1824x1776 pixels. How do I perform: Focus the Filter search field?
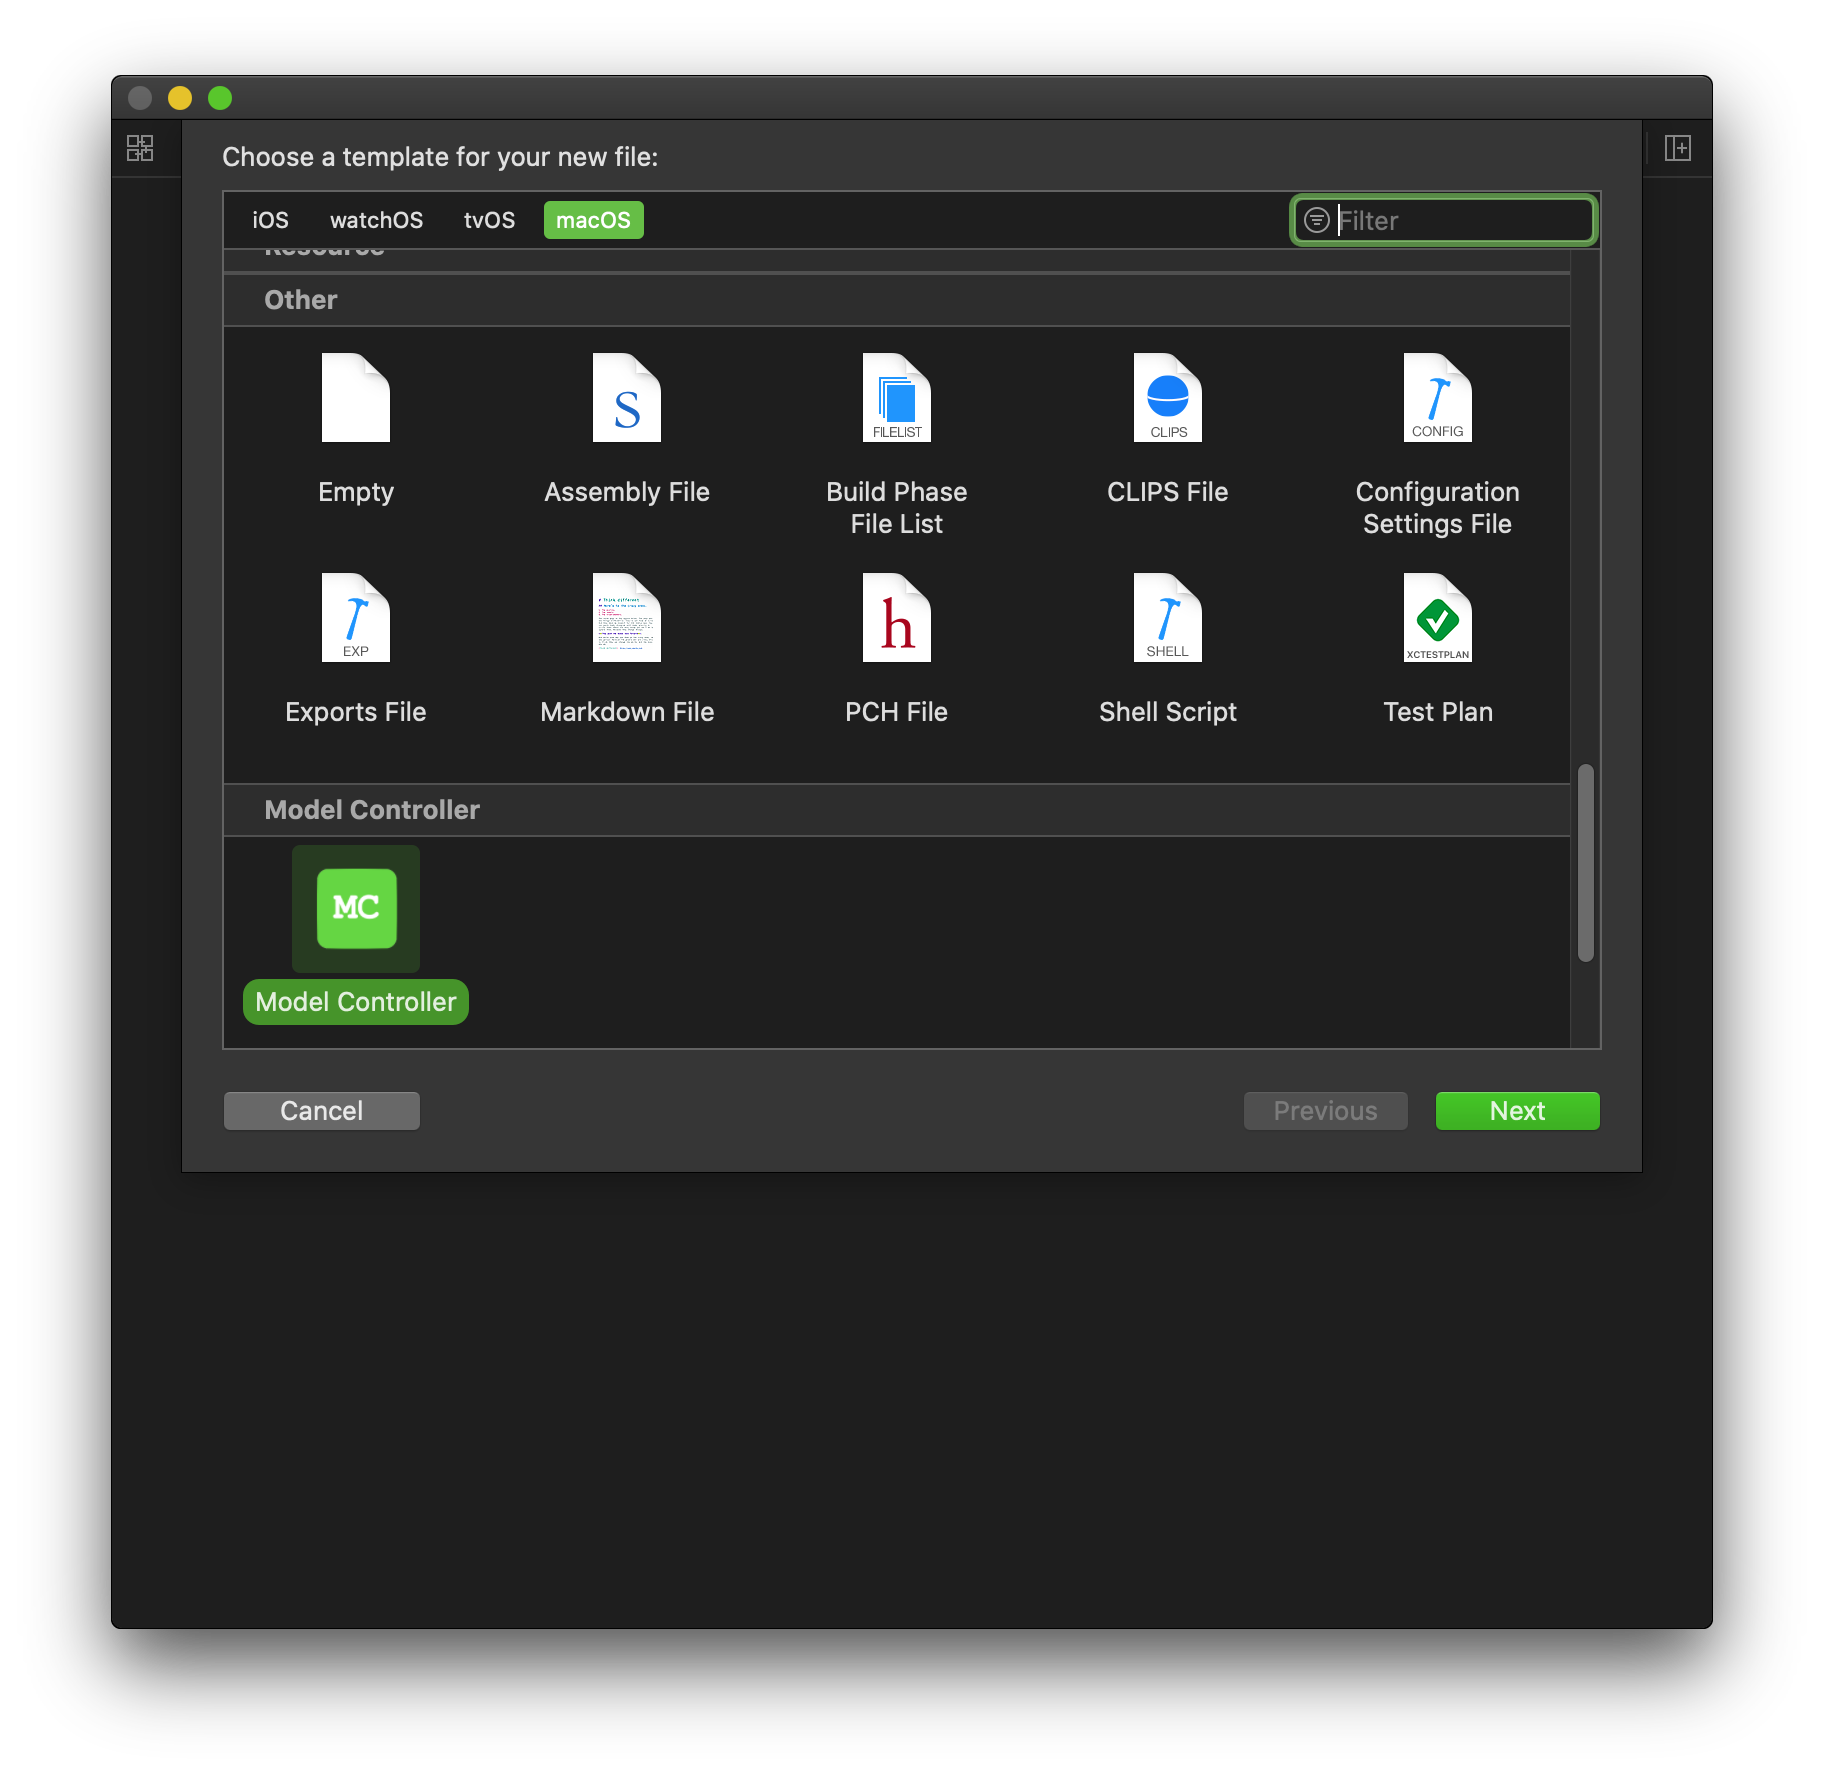pos(1460,221)
